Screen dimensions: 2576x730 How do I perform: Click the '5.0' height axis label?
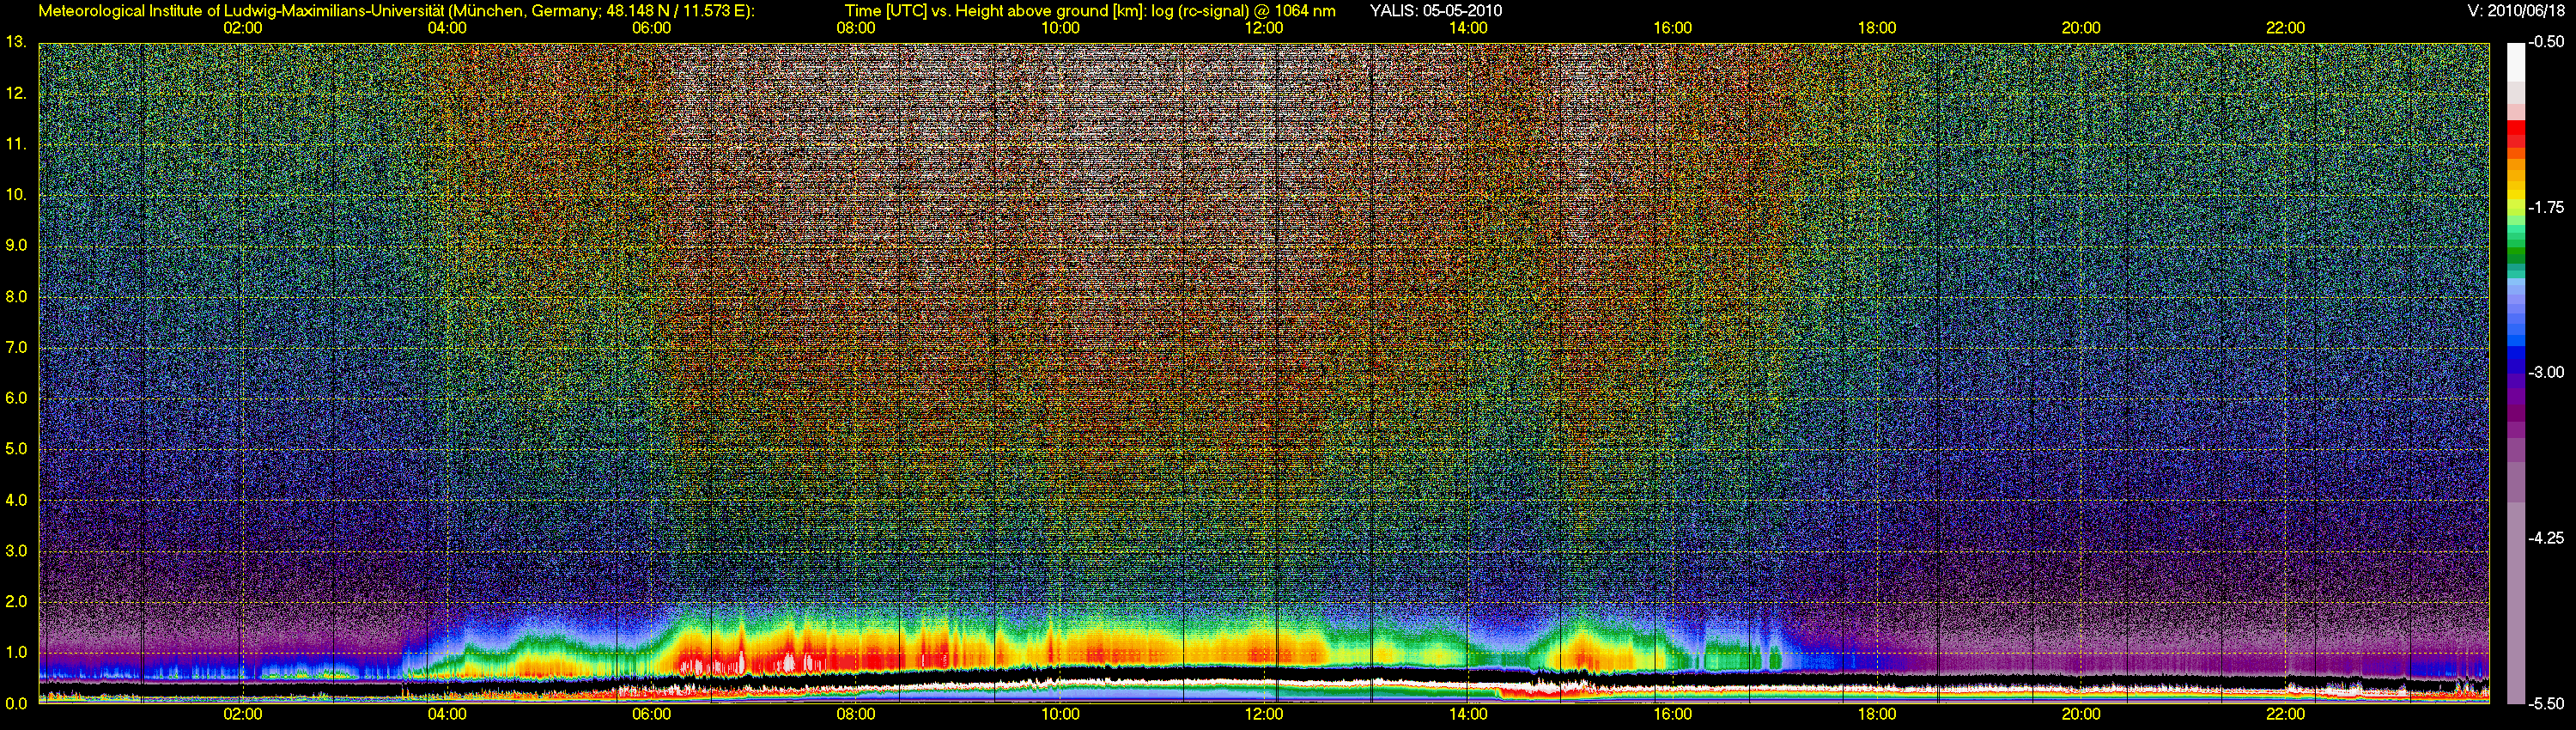pos(16,449)
